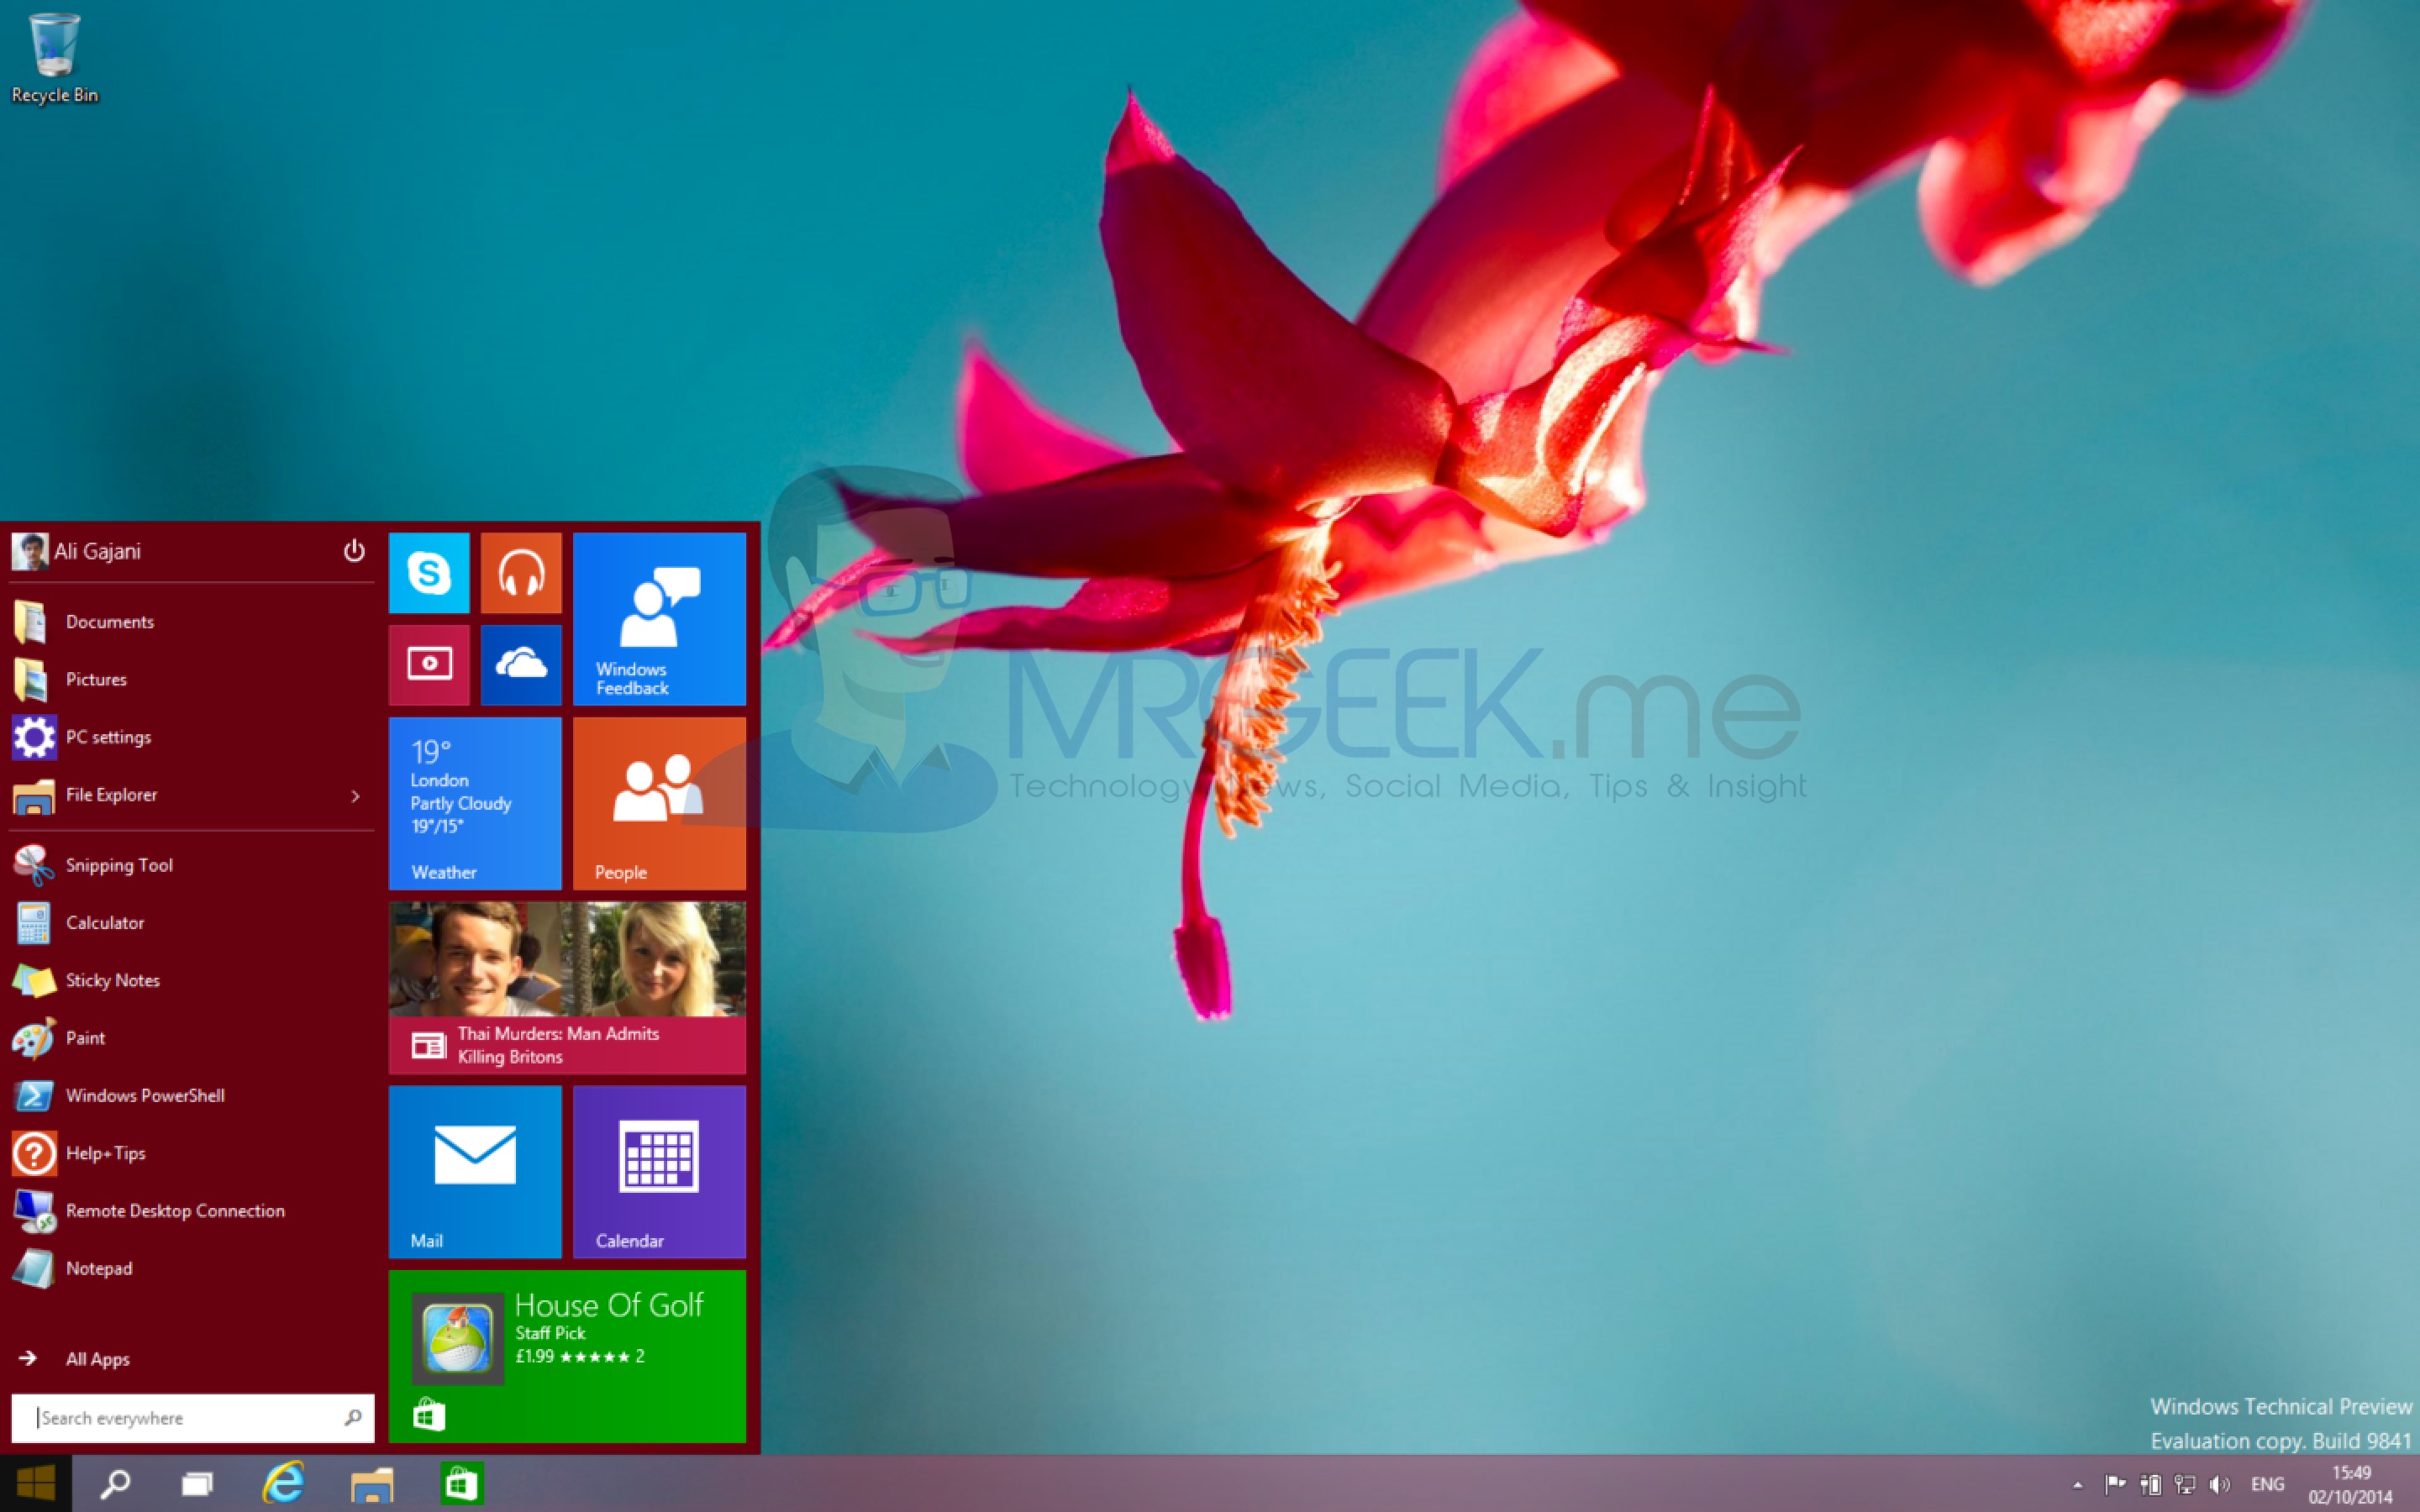Image resolution: width=2420 pixels, height=1512 pixels.
Task: Open the House Of Golf store tile
Action: pos(567,1356)
